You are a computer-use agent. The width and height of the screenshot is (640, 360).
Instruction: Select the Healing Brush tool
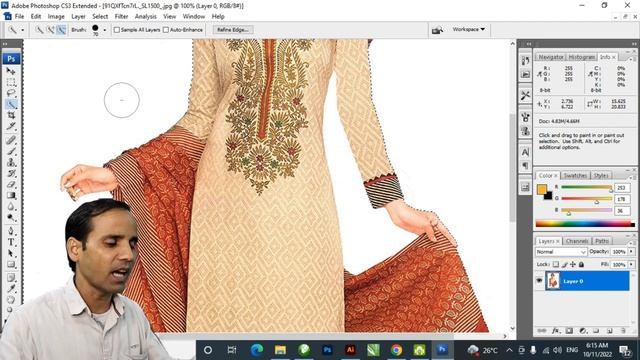[x=11, y=140]
